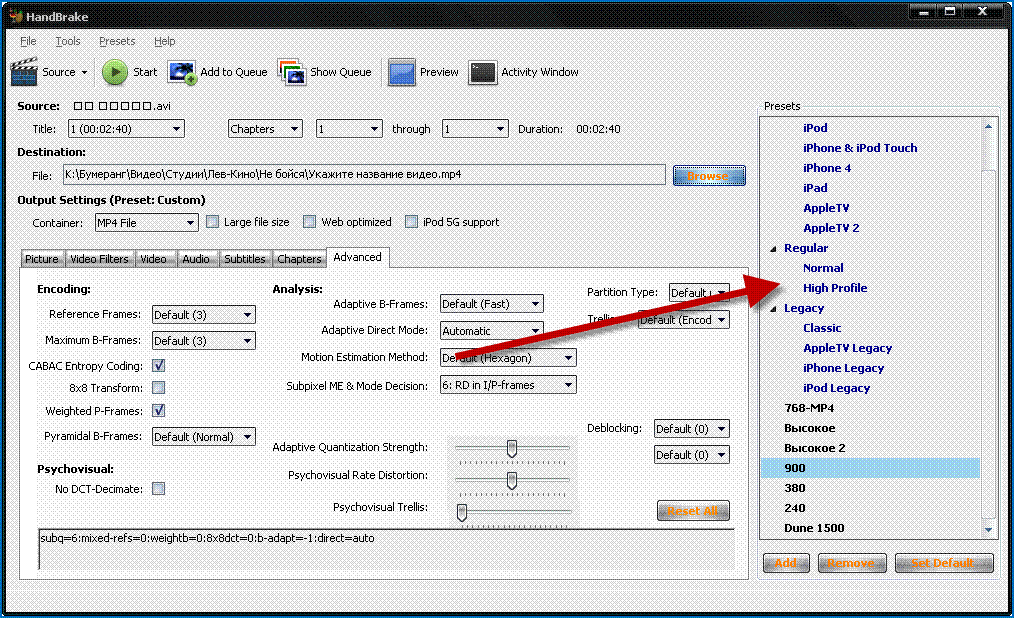The width and height of the screenshot is (1014, 618).
Task: Switch to the Subtitles tab
Action: click(244, 259)
